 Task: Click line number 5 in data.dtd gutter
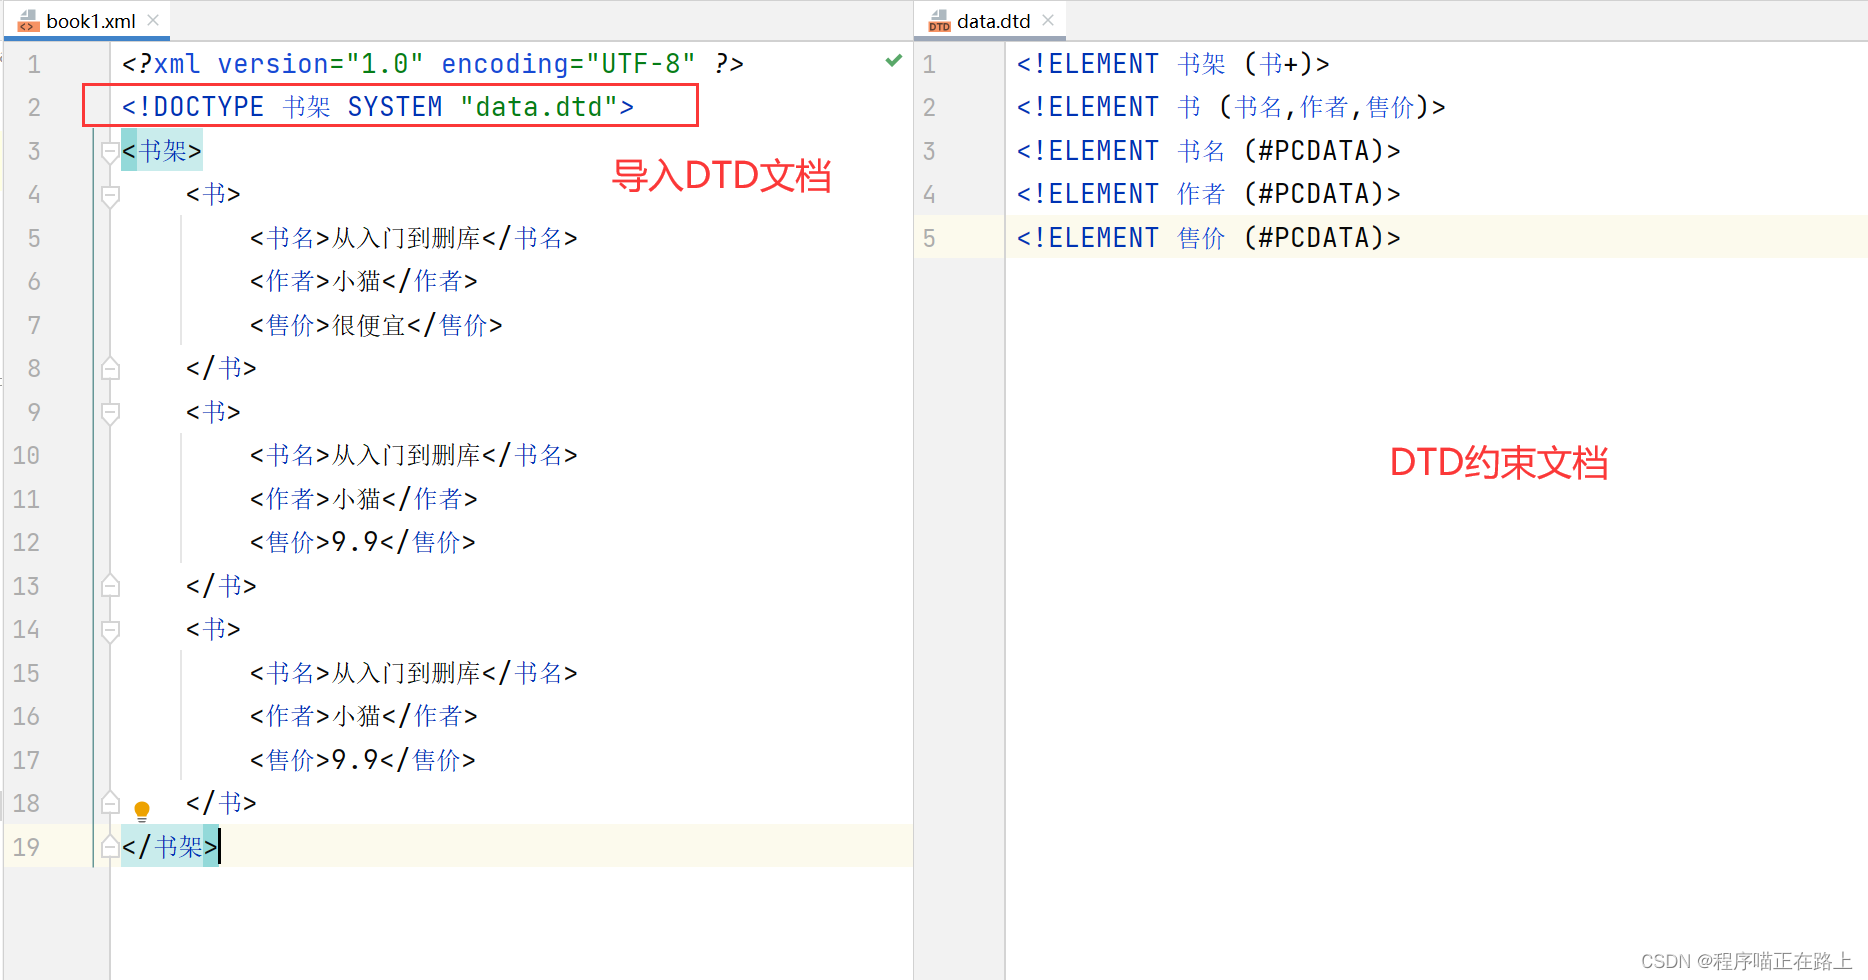pyautogui.click(x=929, y=238)
